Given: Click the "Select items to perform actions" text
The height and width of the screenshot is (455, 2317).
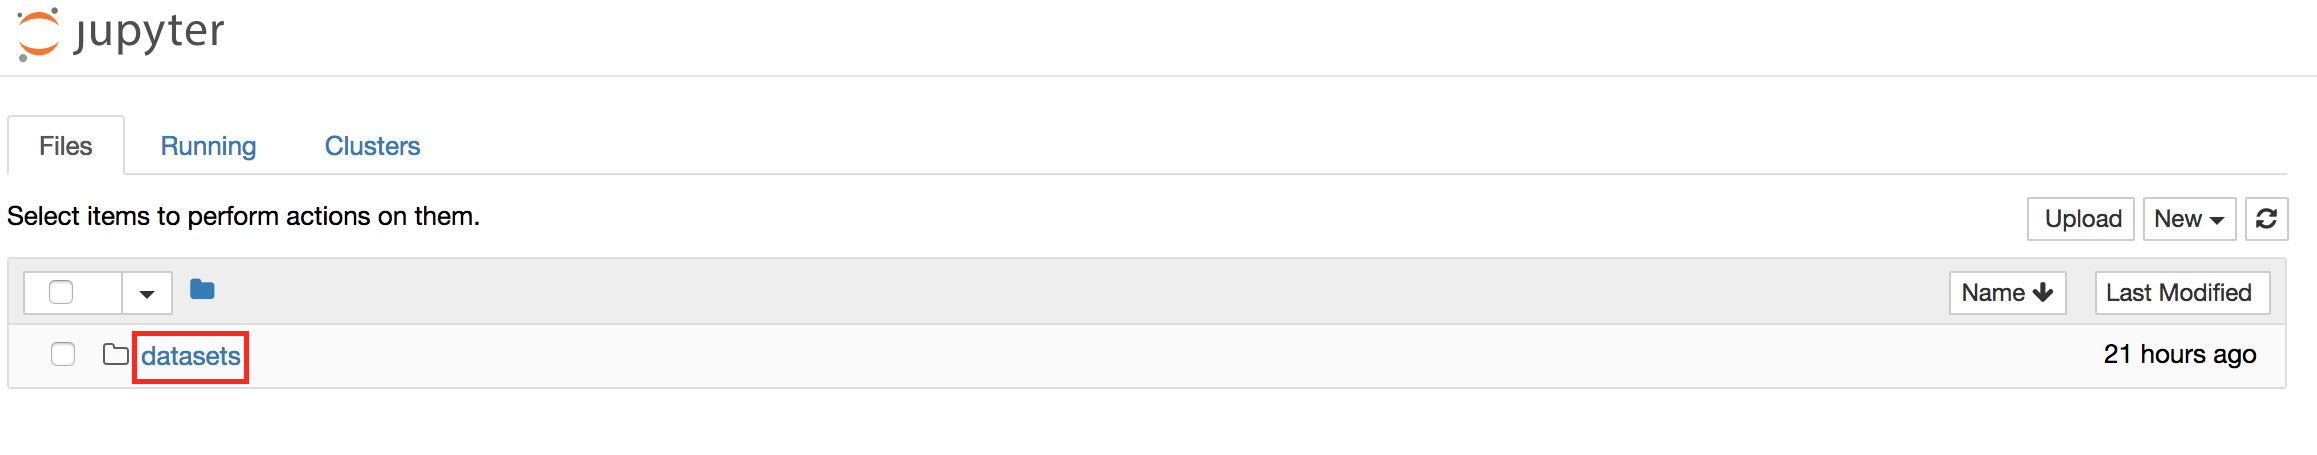Looking at the screenshot, I should (243, 216).
